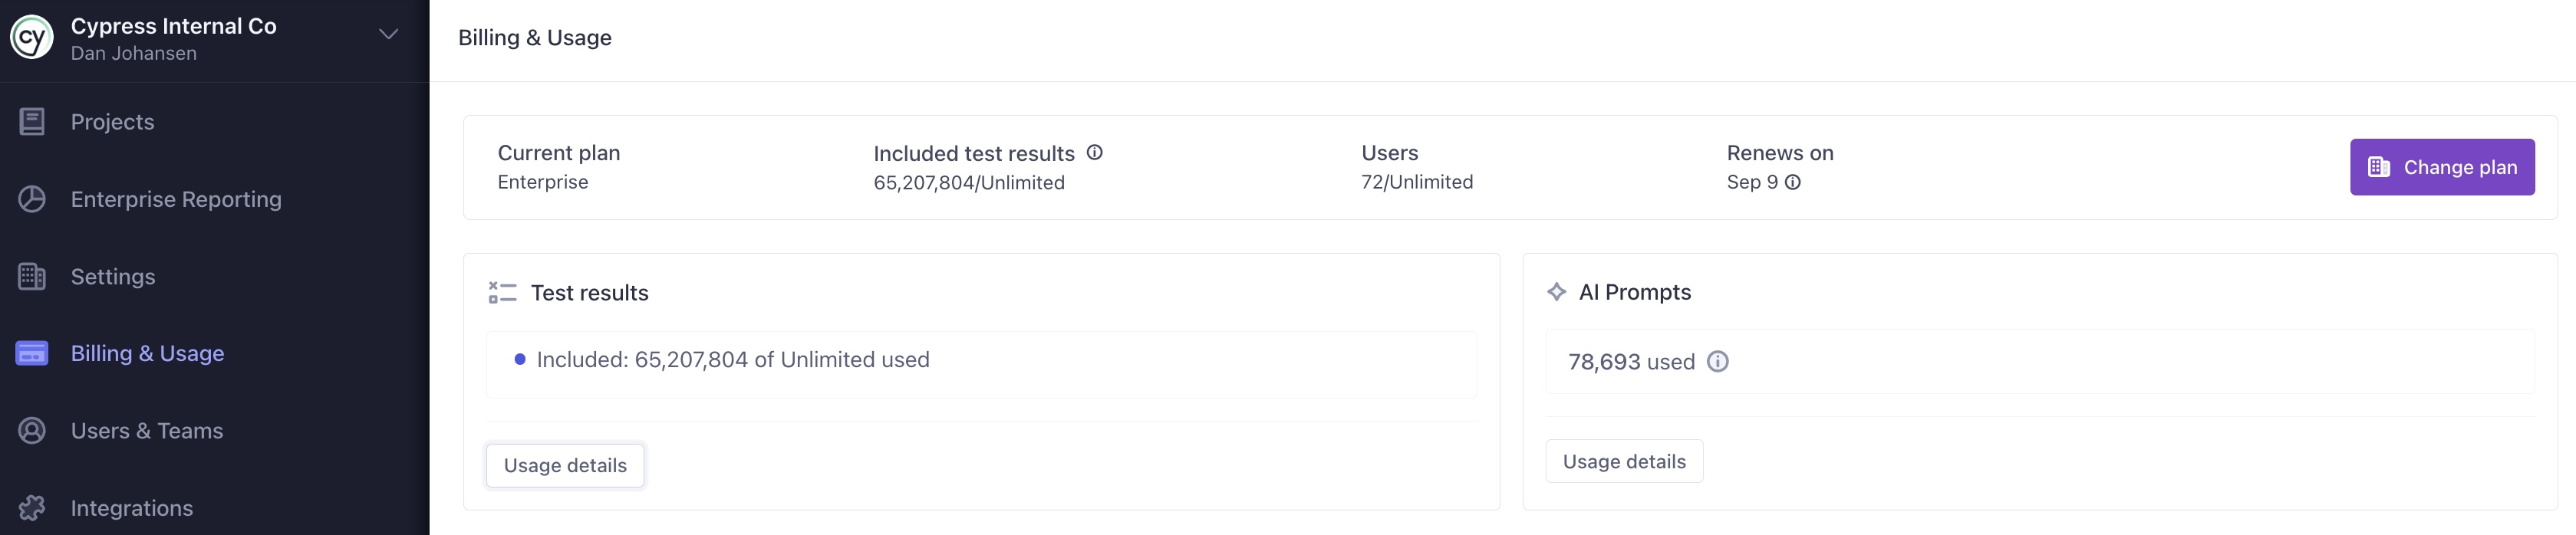Viewport: 2576px width, 535px height.
Task: Select Billing & Usage in the sidebar
Action: click(x=147, y=353)
